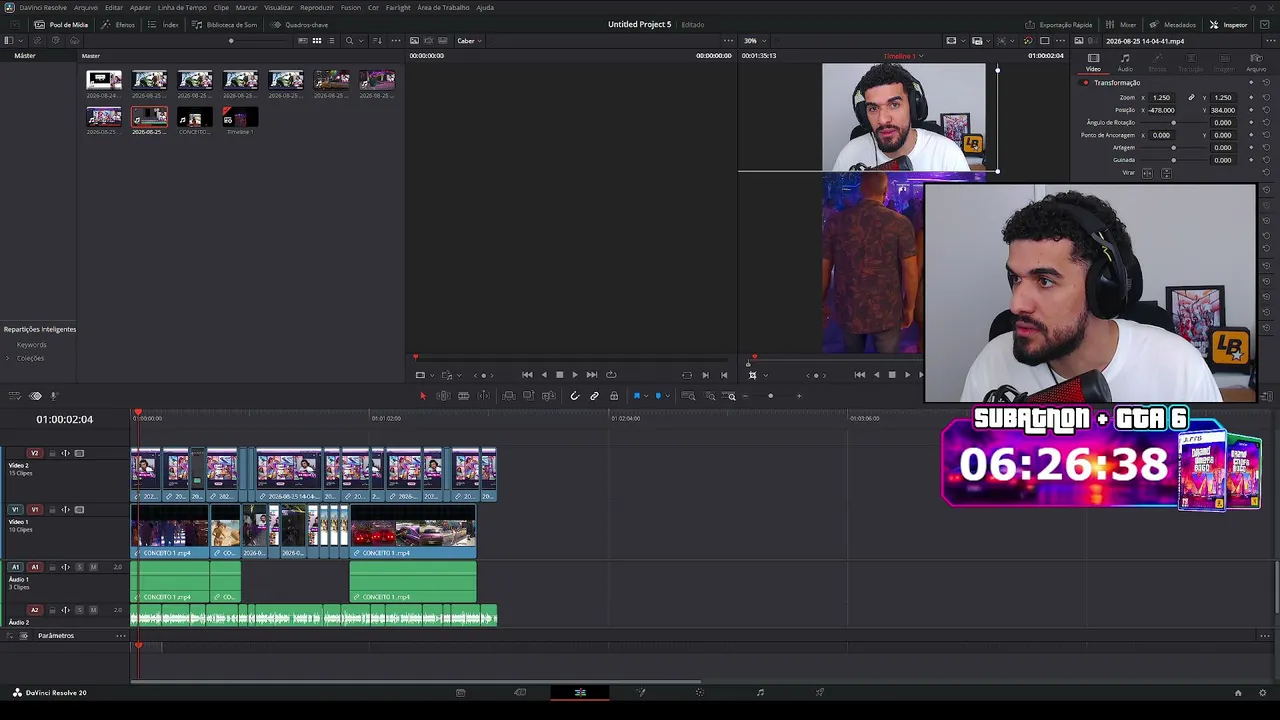The height and width of the screenshot is (720, 1280).
Task: Open the Mixer panel
Action: (x=1120, y=24)
